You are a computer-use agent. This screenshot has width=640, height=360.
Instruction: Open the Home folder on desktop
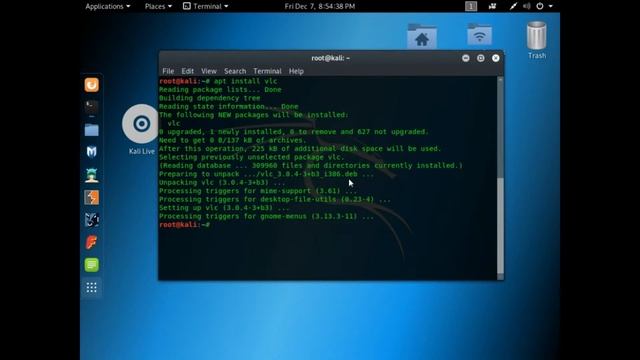coord(422,36)
